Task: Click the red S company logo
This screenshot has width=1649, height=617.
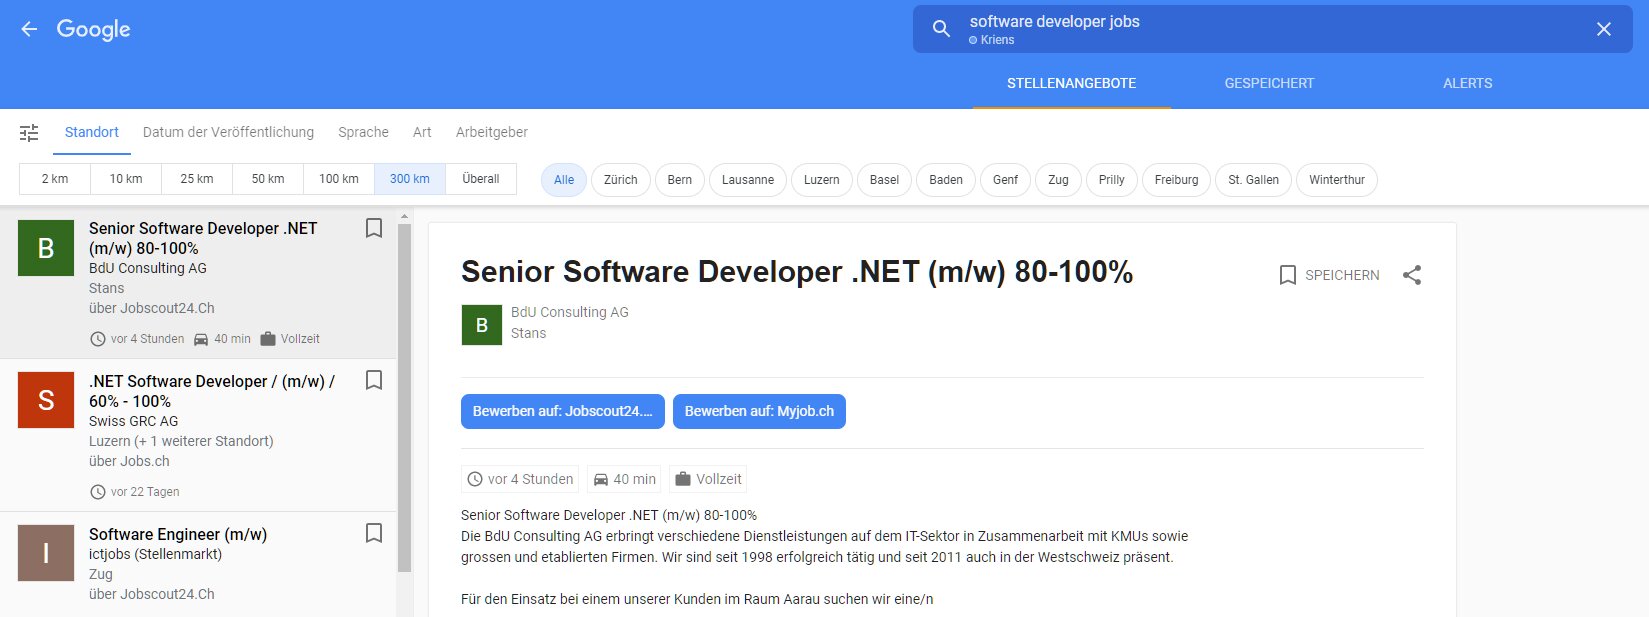Action: pos(46,400)
